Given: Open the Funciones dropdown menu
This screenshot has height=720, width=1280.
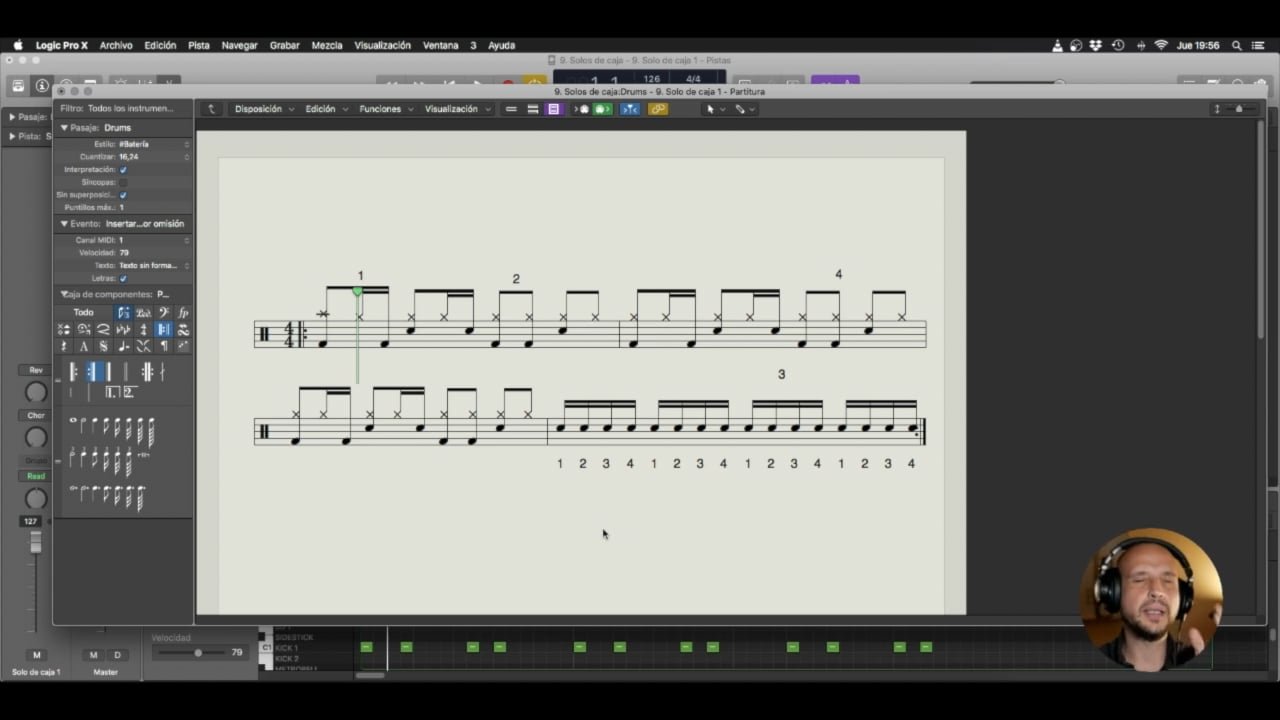Looking at the screenshot, I should click(386, 109).
